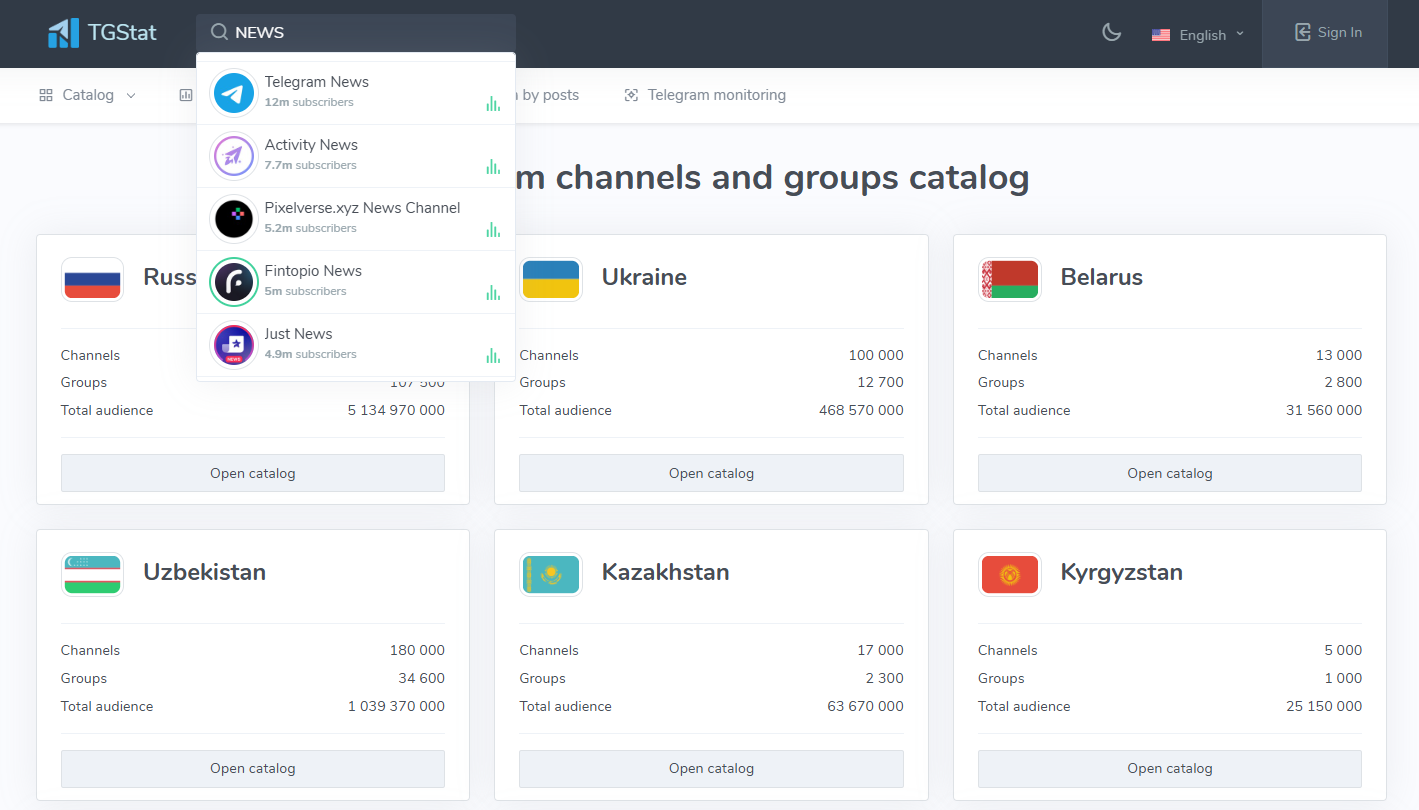The image size is (1419, 810).
Task: Click the Just News avatar
Action: pyautogui.click(x=234, y=345)
